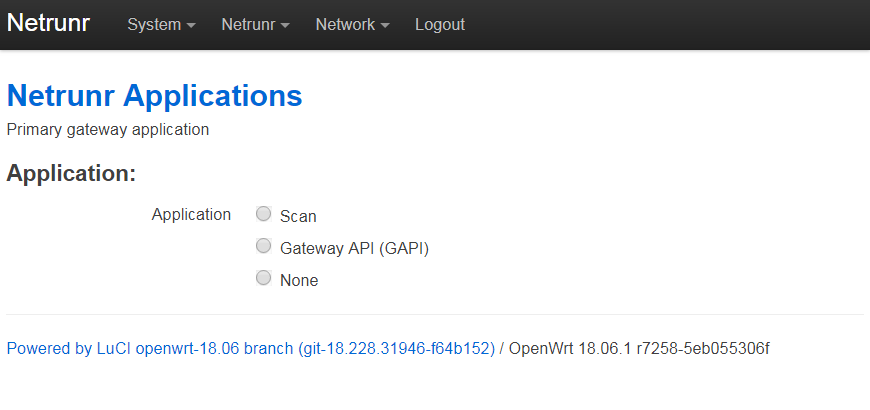Click the Netrunr brand logo text
The height and width of the screenshot is (410, 870).
pos(48,23)
